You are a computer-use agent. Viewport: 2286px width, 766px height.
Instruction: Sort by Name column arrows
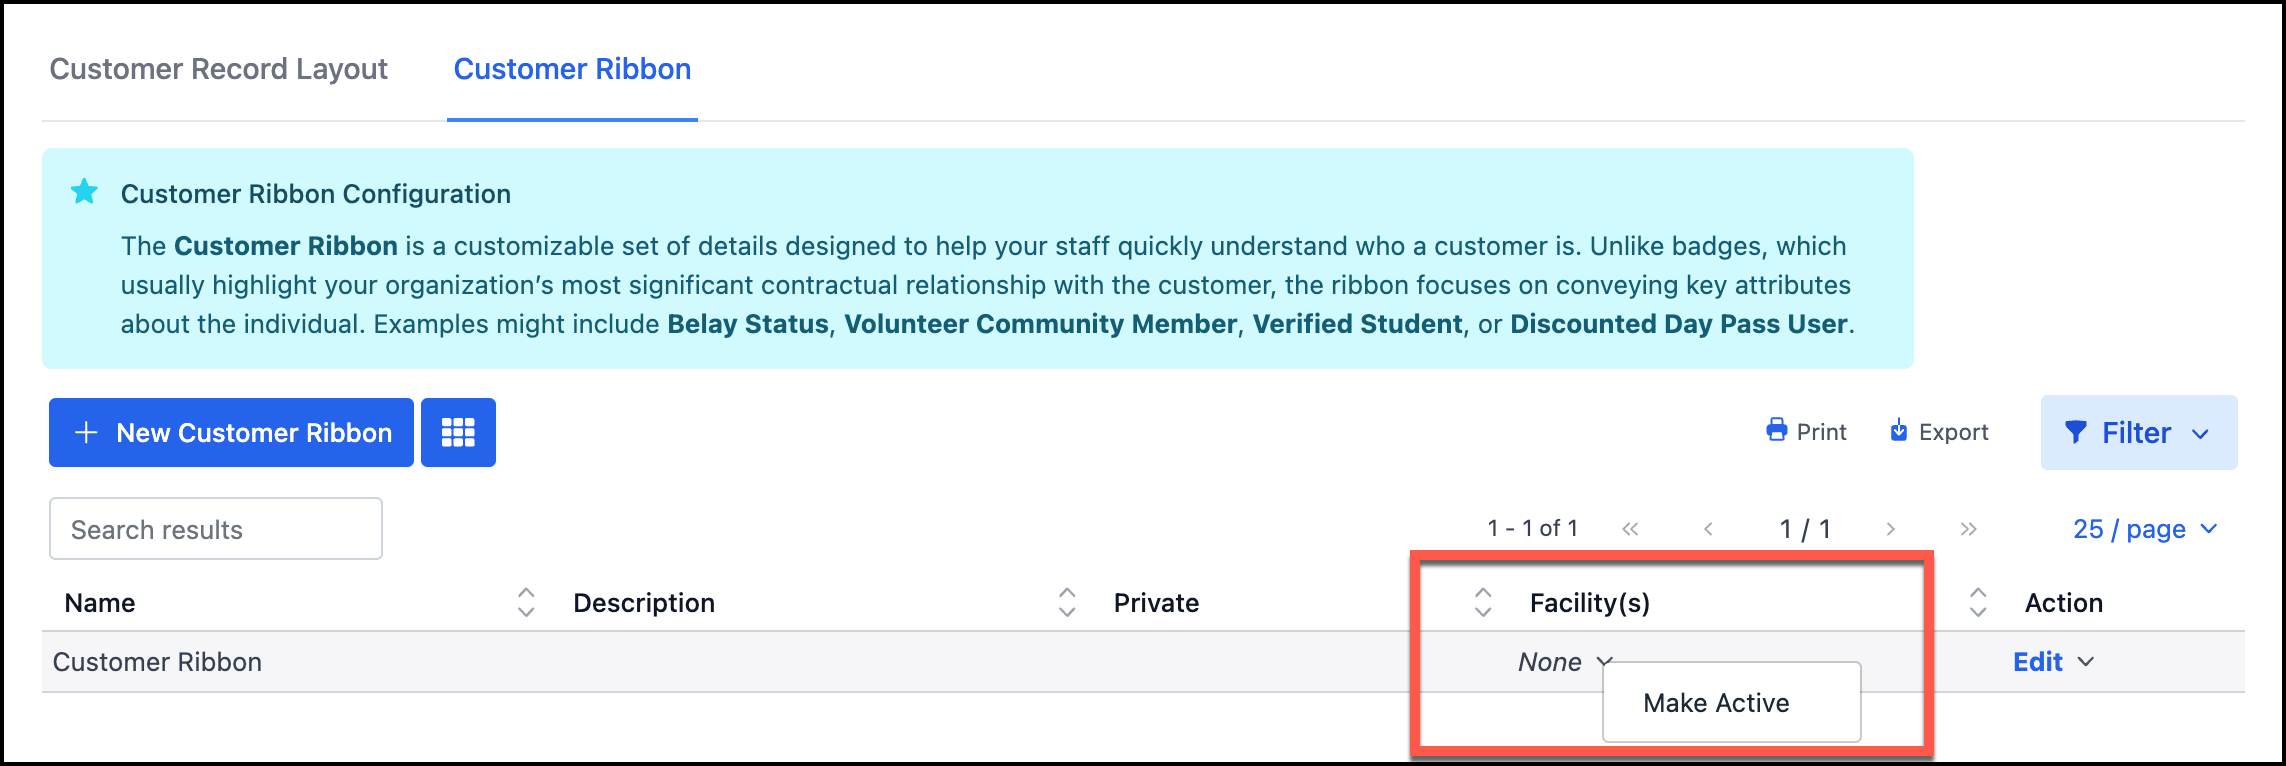526,602
